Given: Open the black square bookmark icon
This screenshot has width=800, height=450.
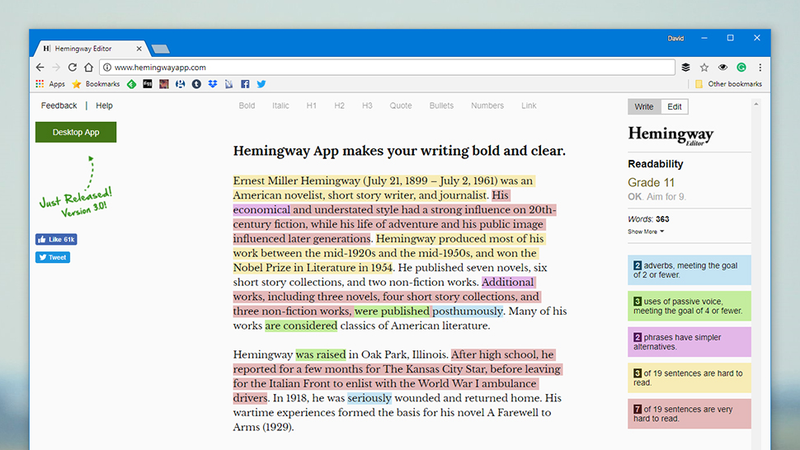Looking at the screenshot, I should (147, 84).
